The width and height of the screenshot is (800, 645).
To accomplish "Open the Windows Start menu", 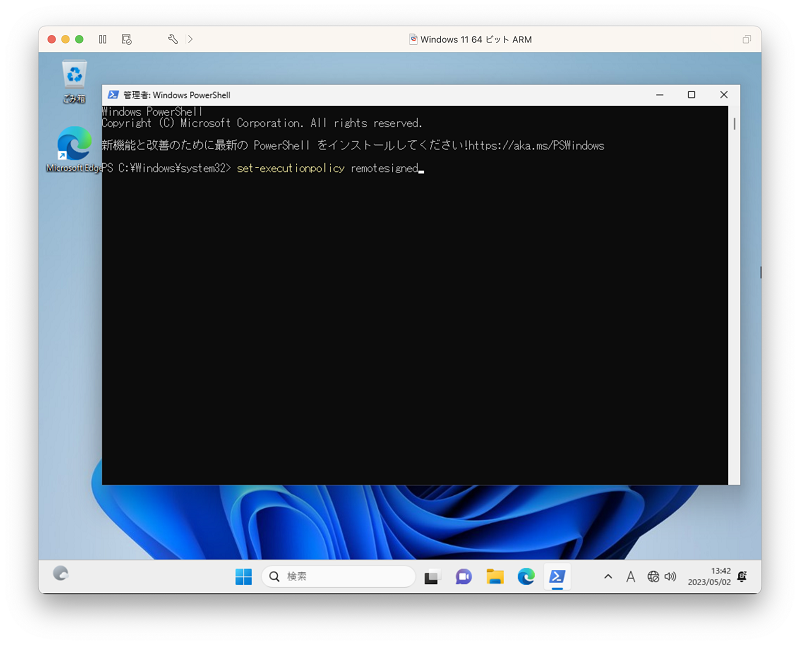I will (x=243, y=577).
